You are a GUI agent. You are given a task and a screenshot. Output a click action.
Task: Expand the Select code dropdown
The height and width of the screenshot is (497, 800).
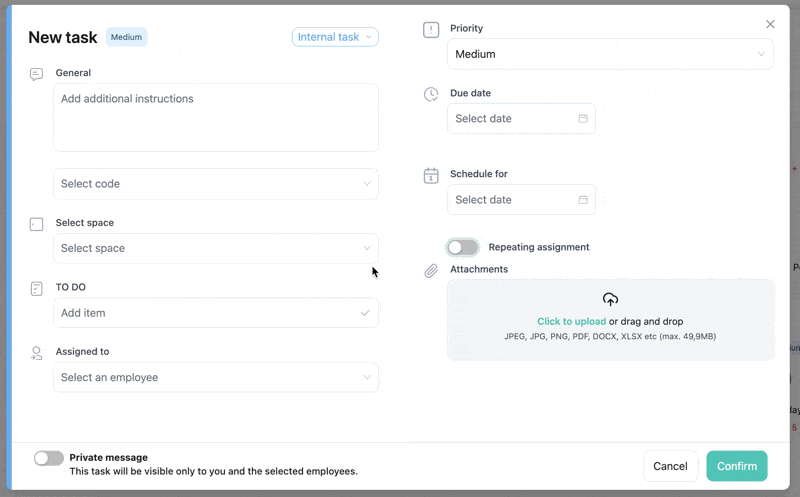pos(216,184)
